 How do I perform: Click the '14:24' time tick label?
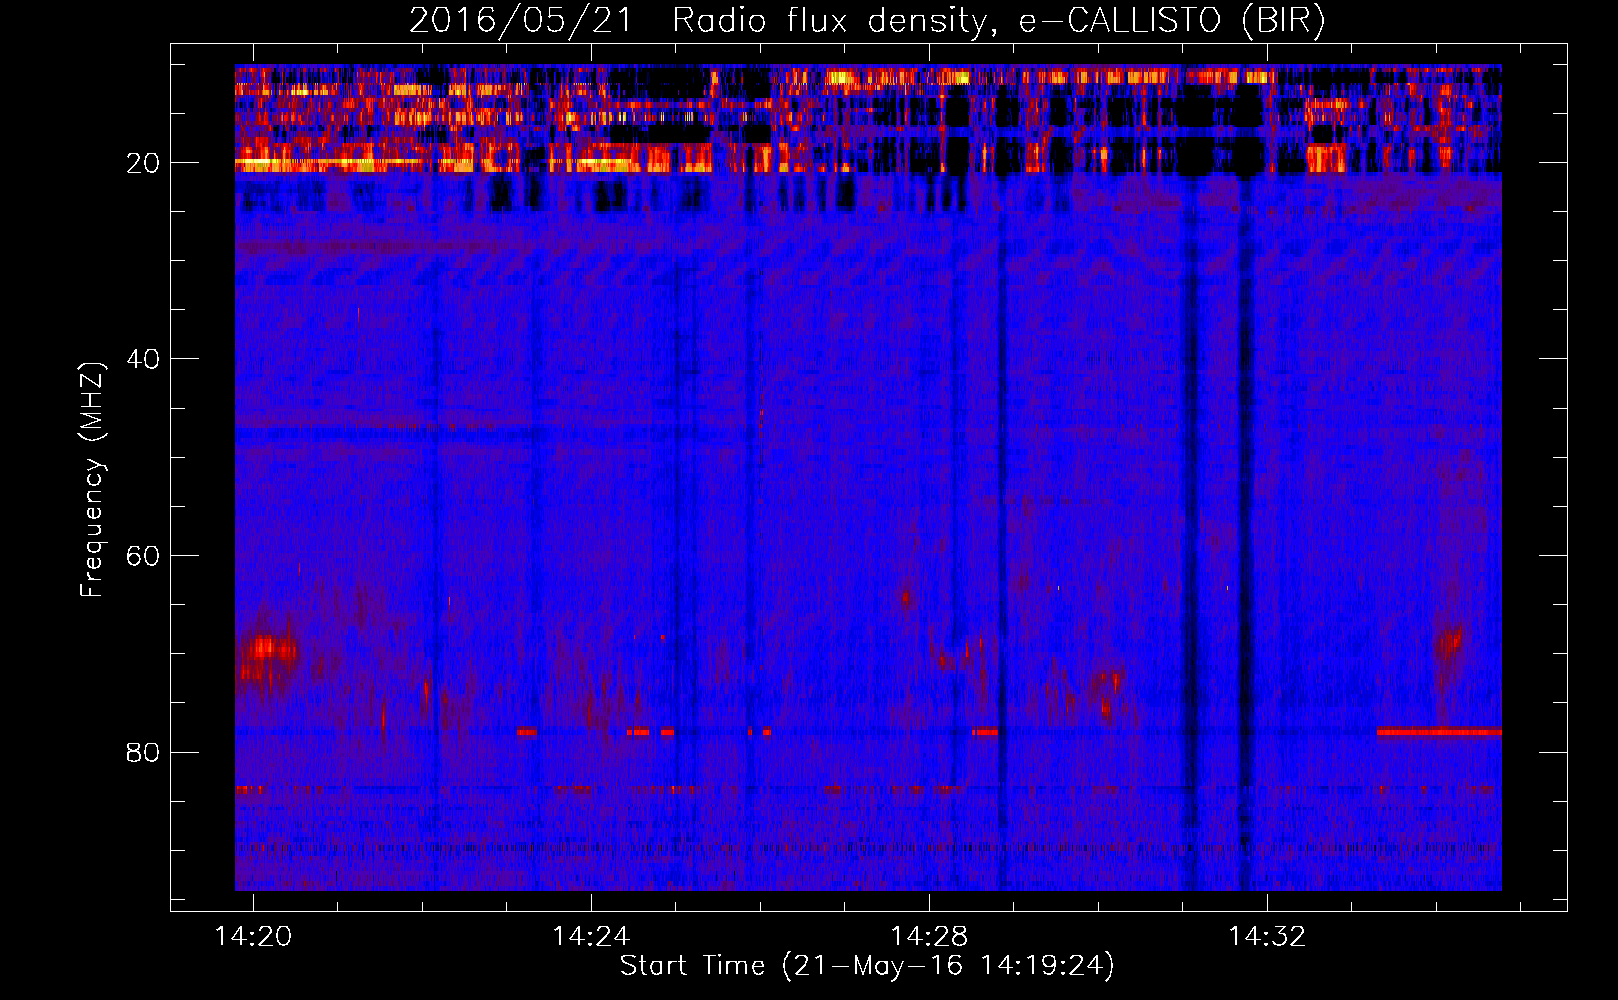point(591,936)
